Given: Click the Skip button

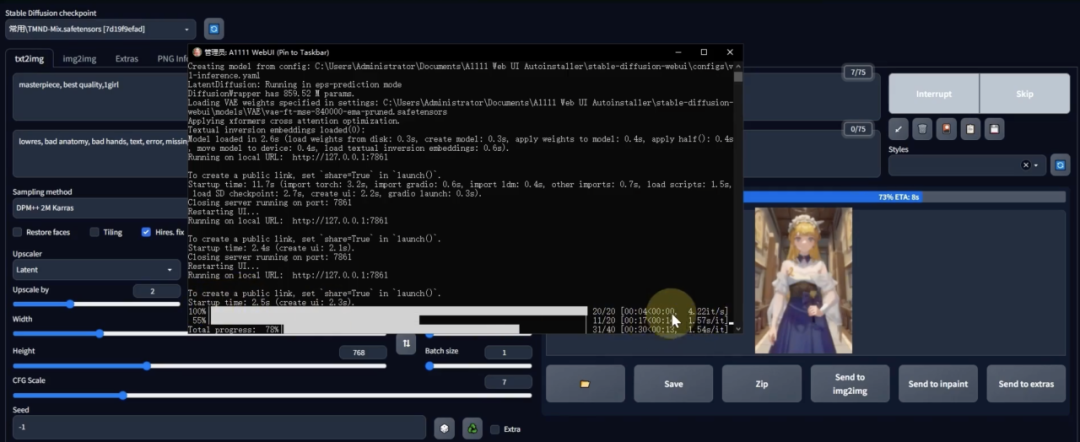Looking at the screenshot, I should [x=1024, y=94].
